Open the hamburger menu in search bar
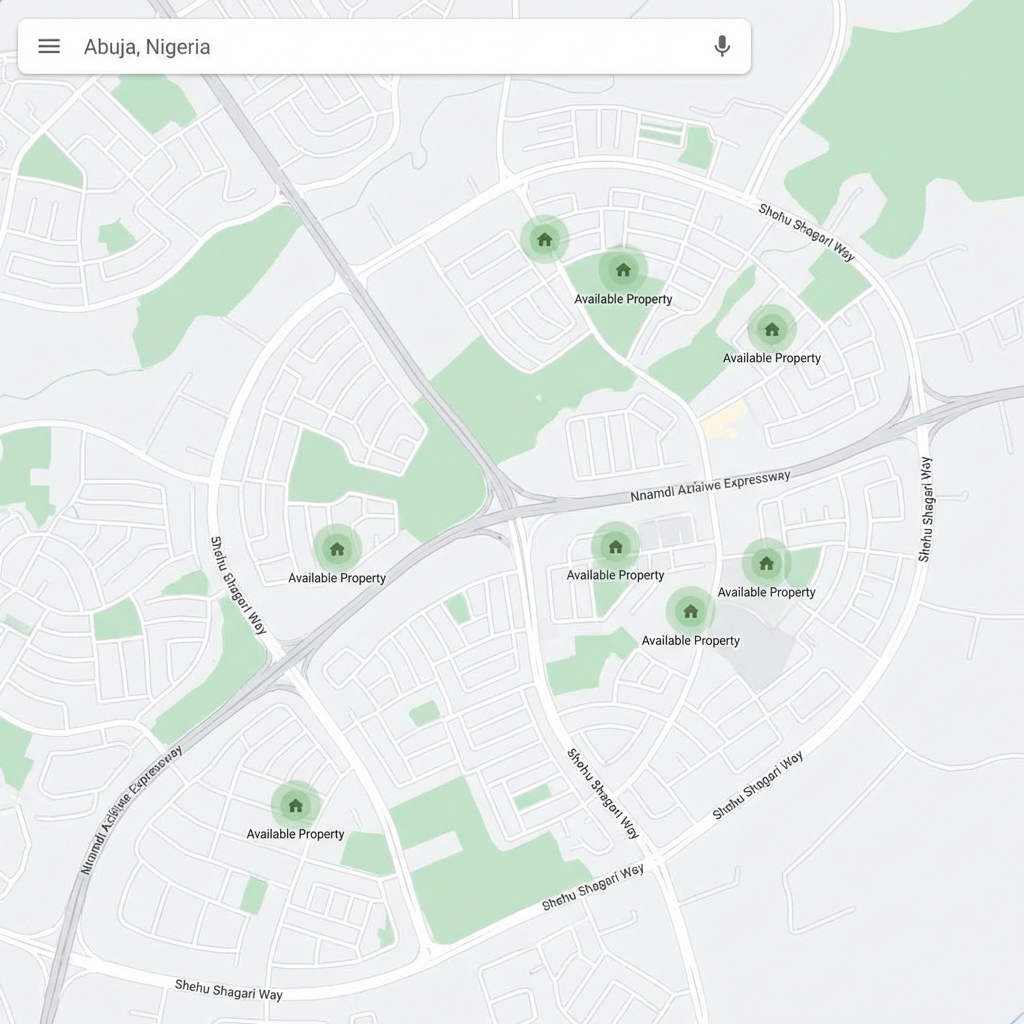1024x1024 pixels. coord(49,46)
